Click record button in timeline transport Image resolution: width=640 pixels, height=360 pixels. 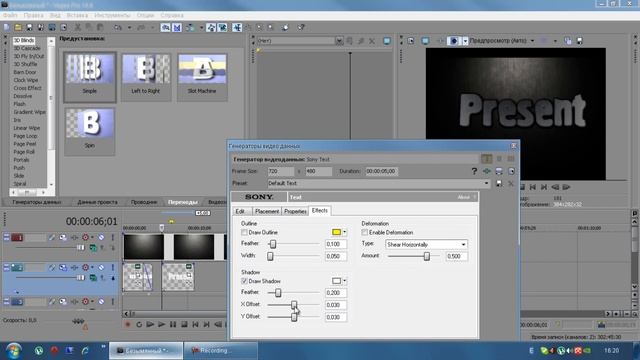[128, 324]
